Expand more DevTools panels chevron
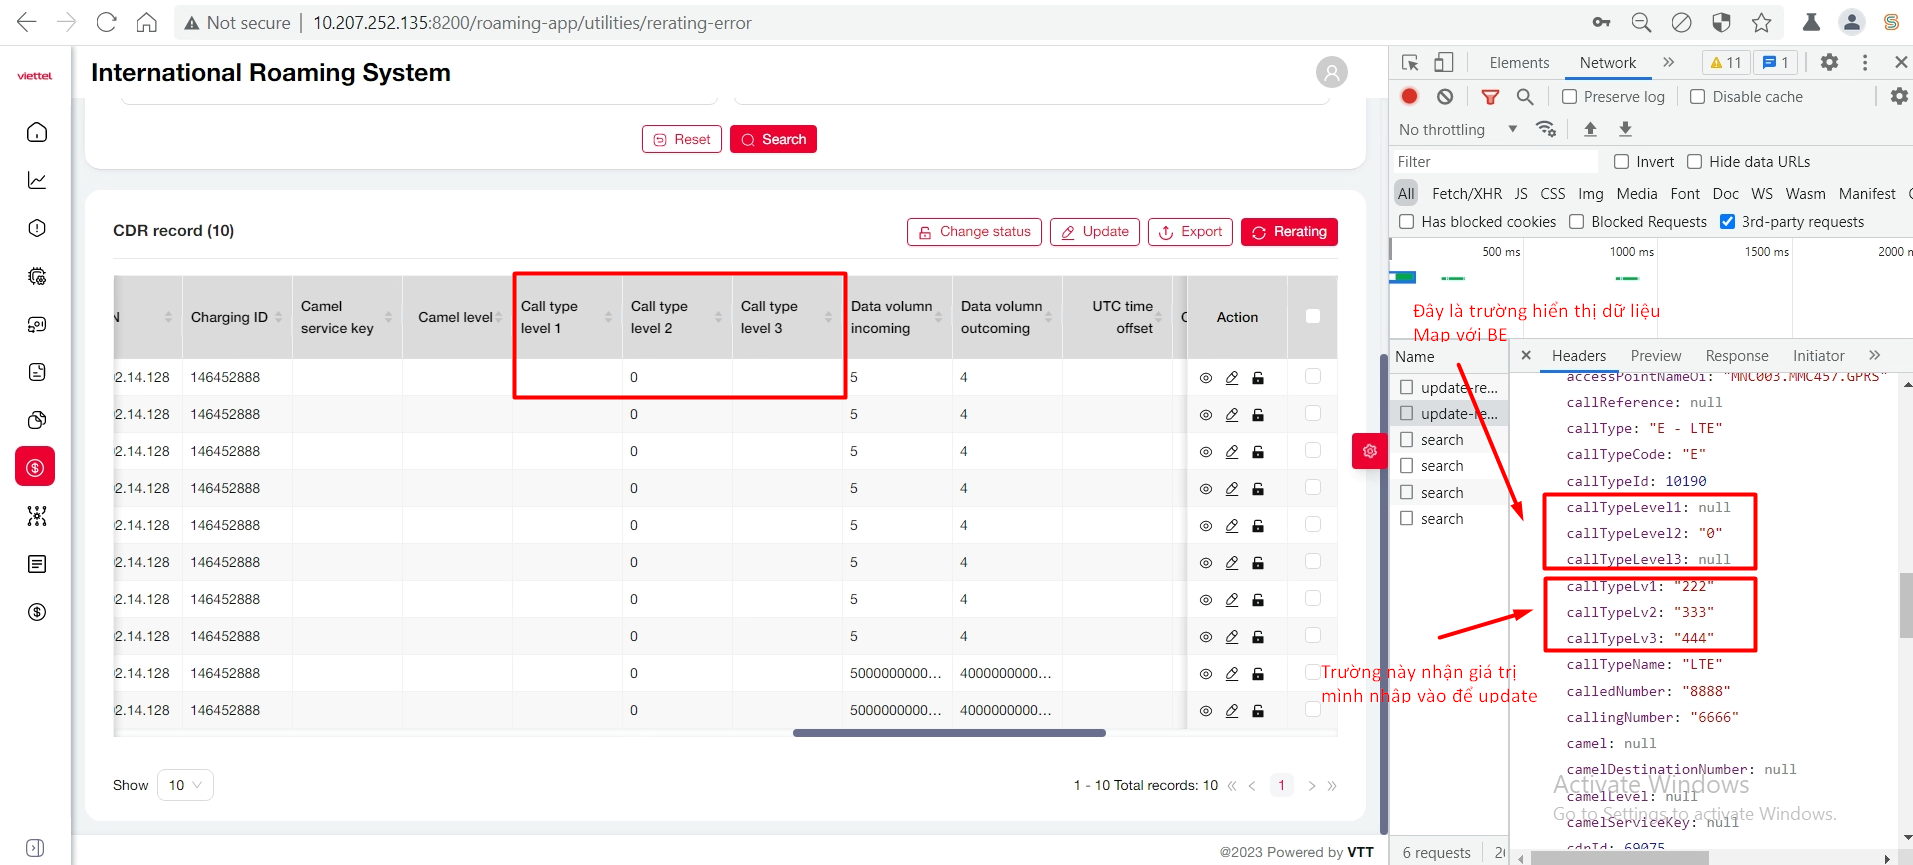1913x865 pixels. click(1668, 62)
